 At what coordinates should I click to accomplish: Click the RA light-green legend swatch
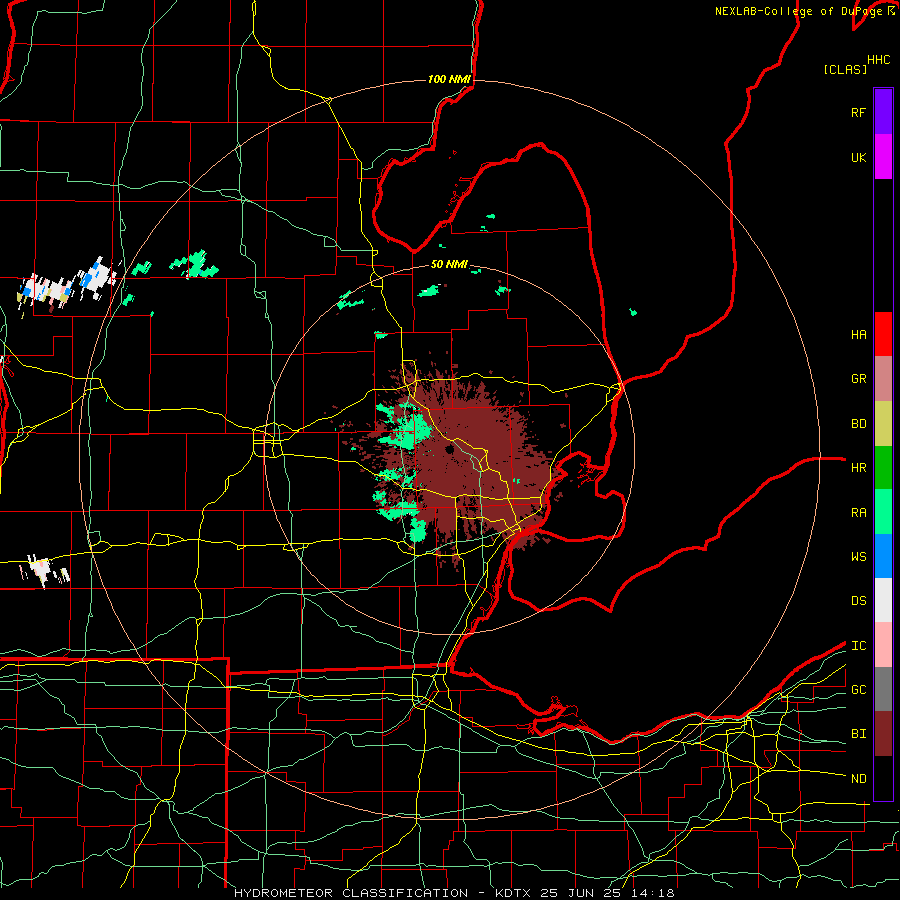tap(883, 512)
